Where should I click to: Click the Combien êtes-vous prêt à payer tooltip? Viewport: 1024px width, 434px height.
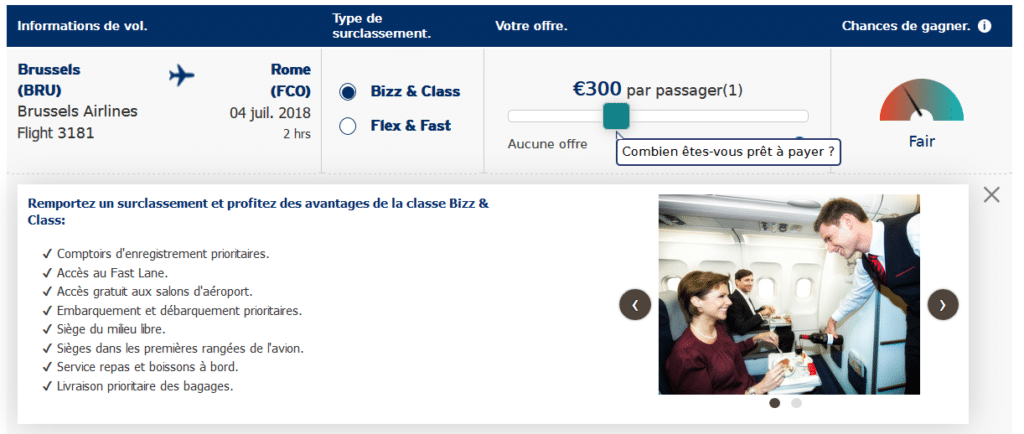727,152
